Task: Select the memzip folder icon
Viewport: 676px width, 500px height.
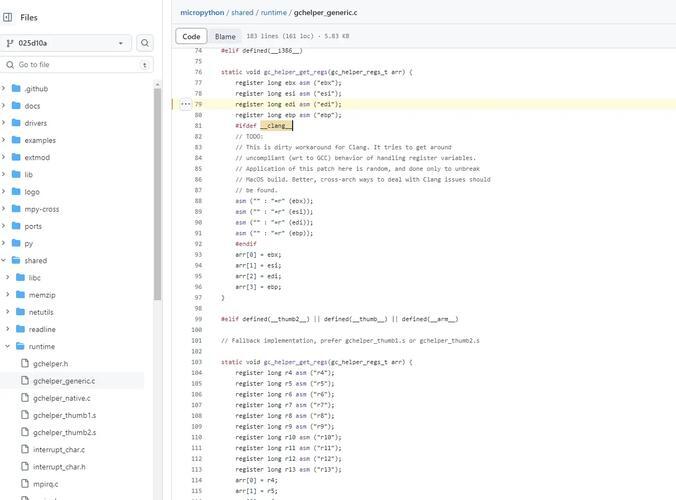Action: [20, 295]
